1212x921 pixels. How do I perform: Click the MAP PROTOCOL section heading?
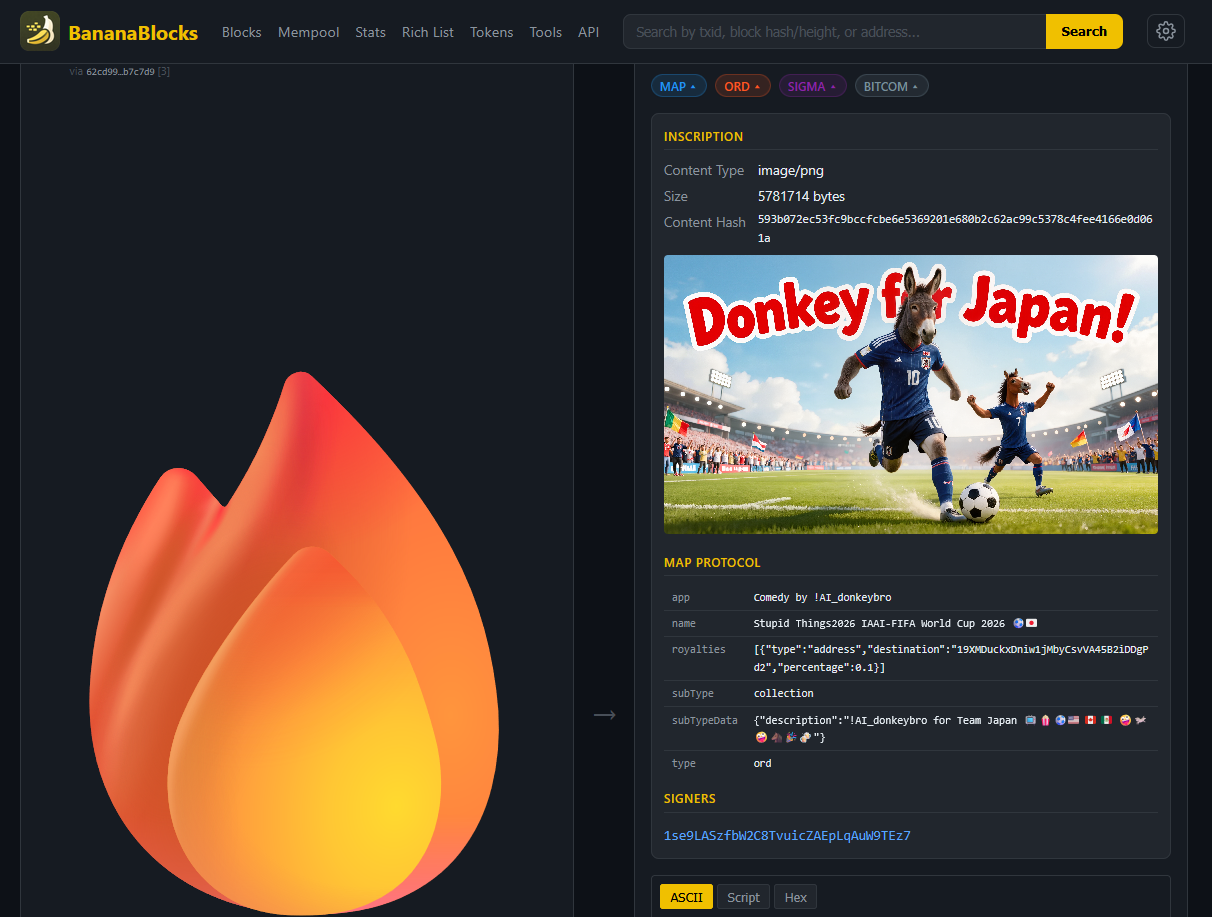click(x=712, y=563)
